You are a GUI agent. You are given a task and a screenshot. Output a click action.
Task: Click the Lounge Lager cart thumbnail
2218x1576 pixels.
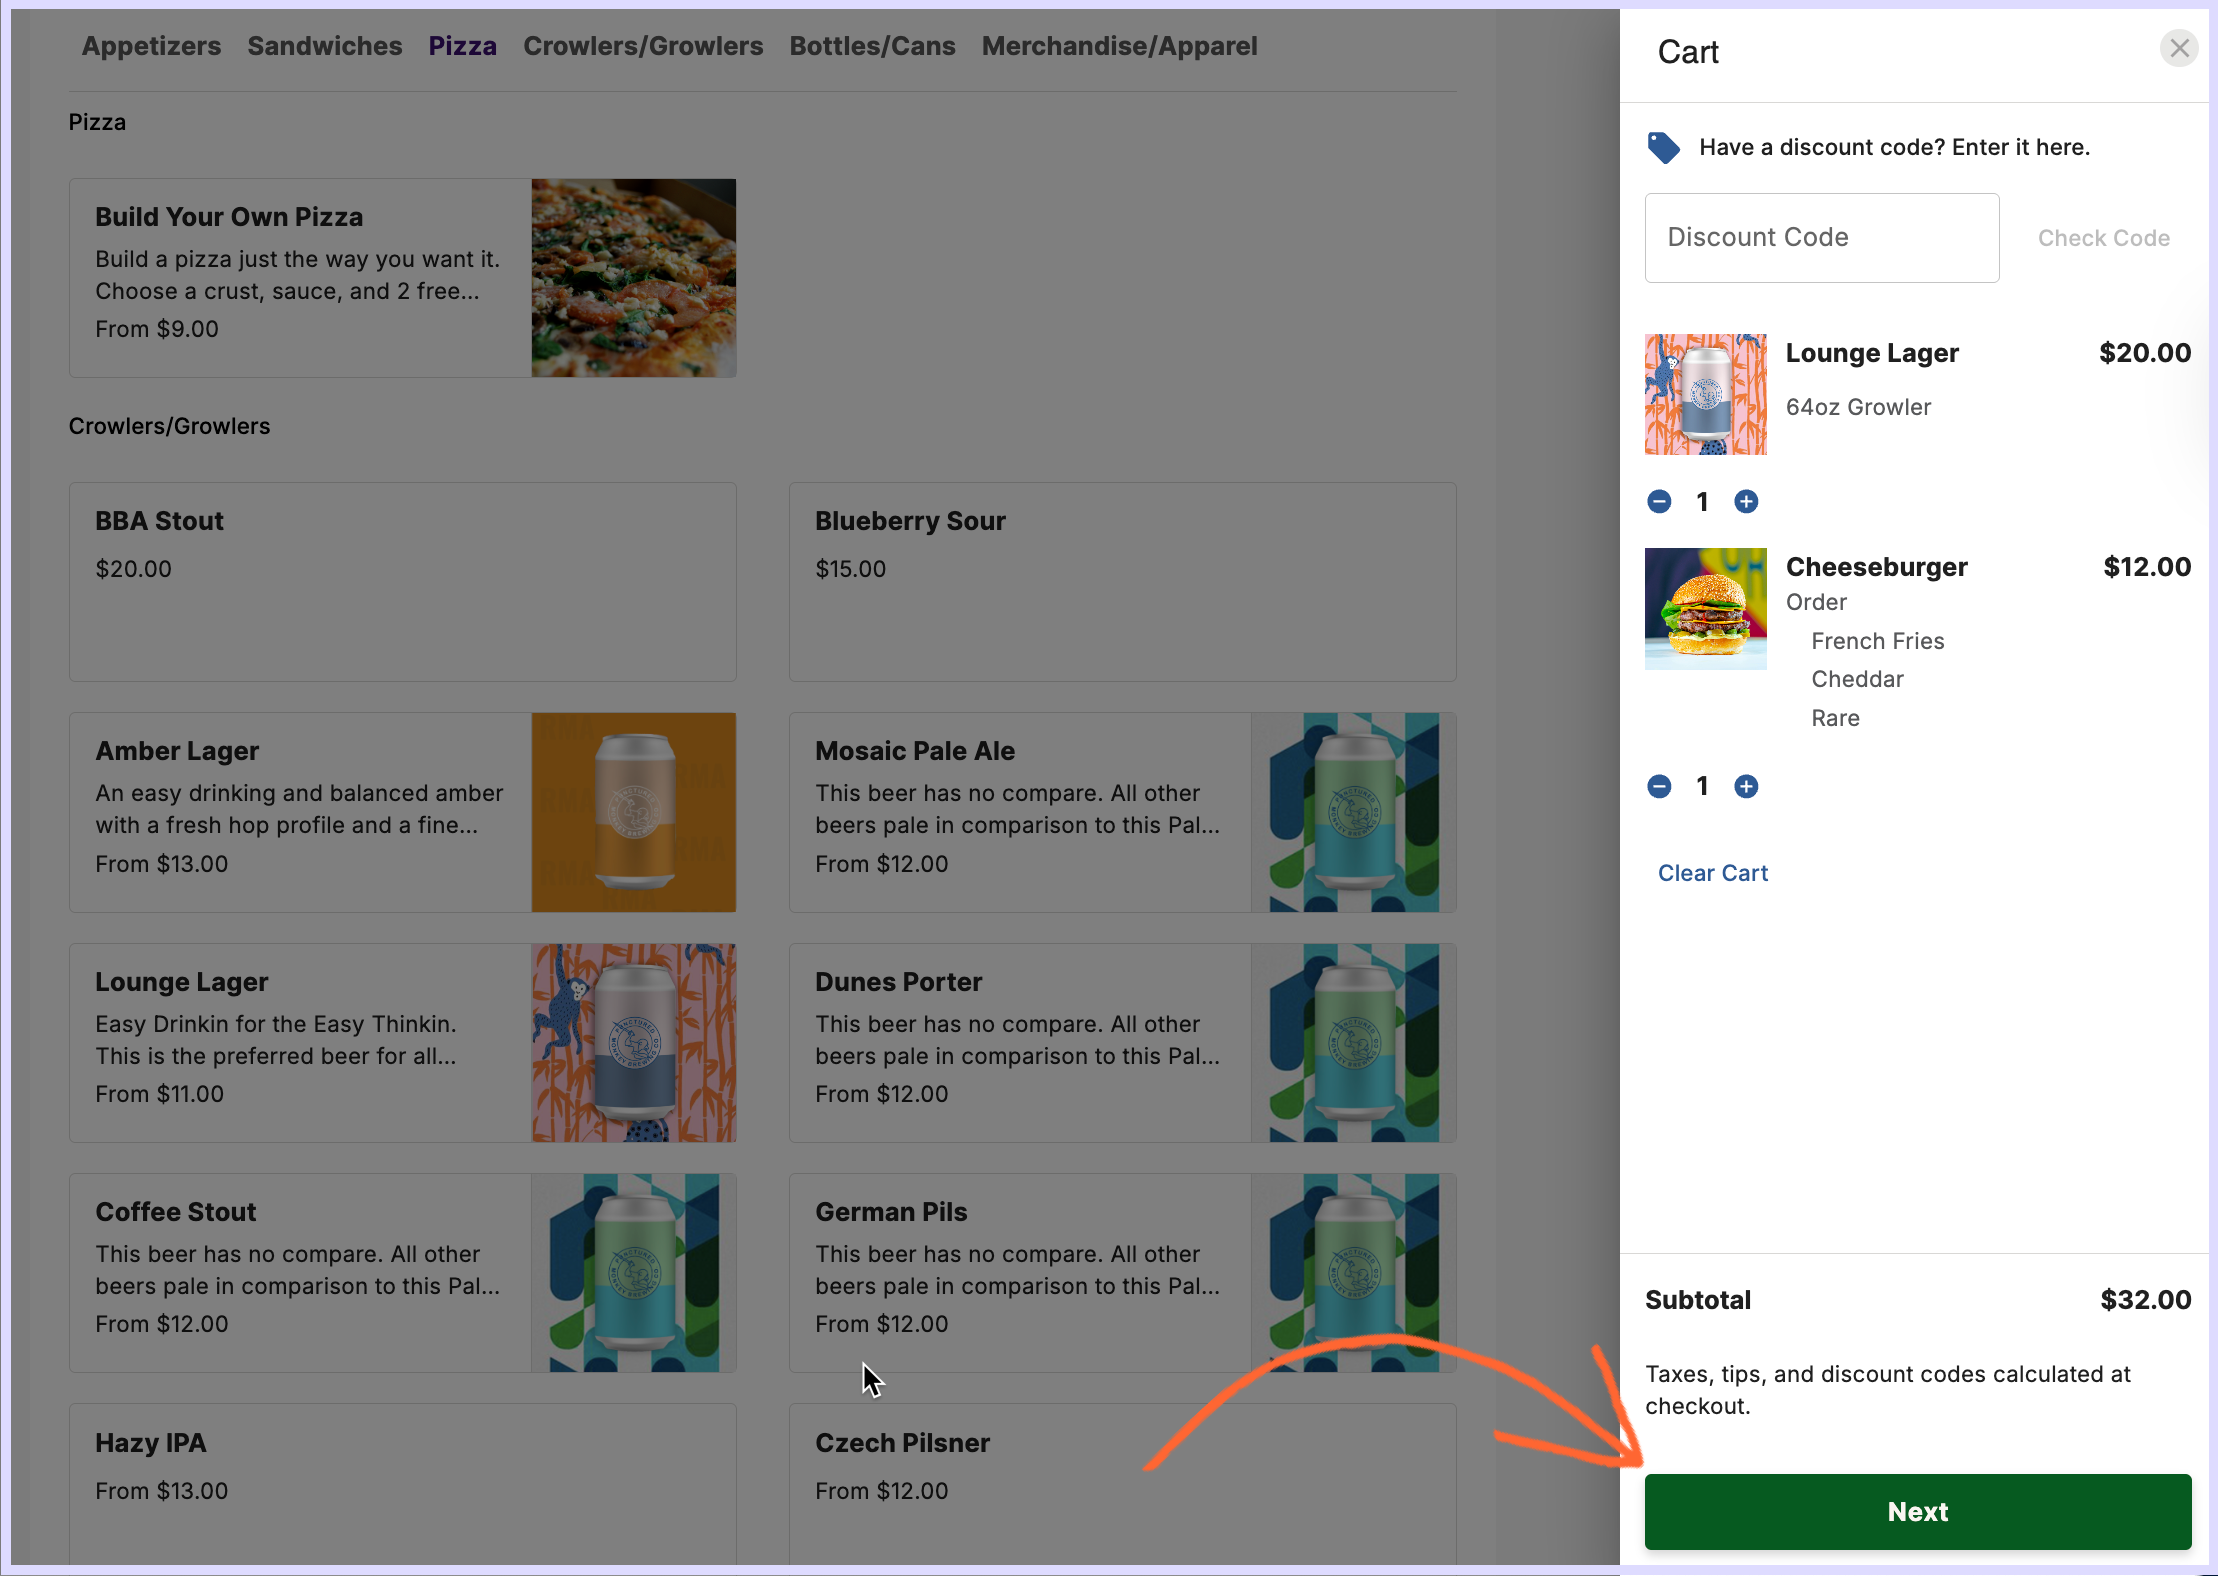pos(1705,394)
